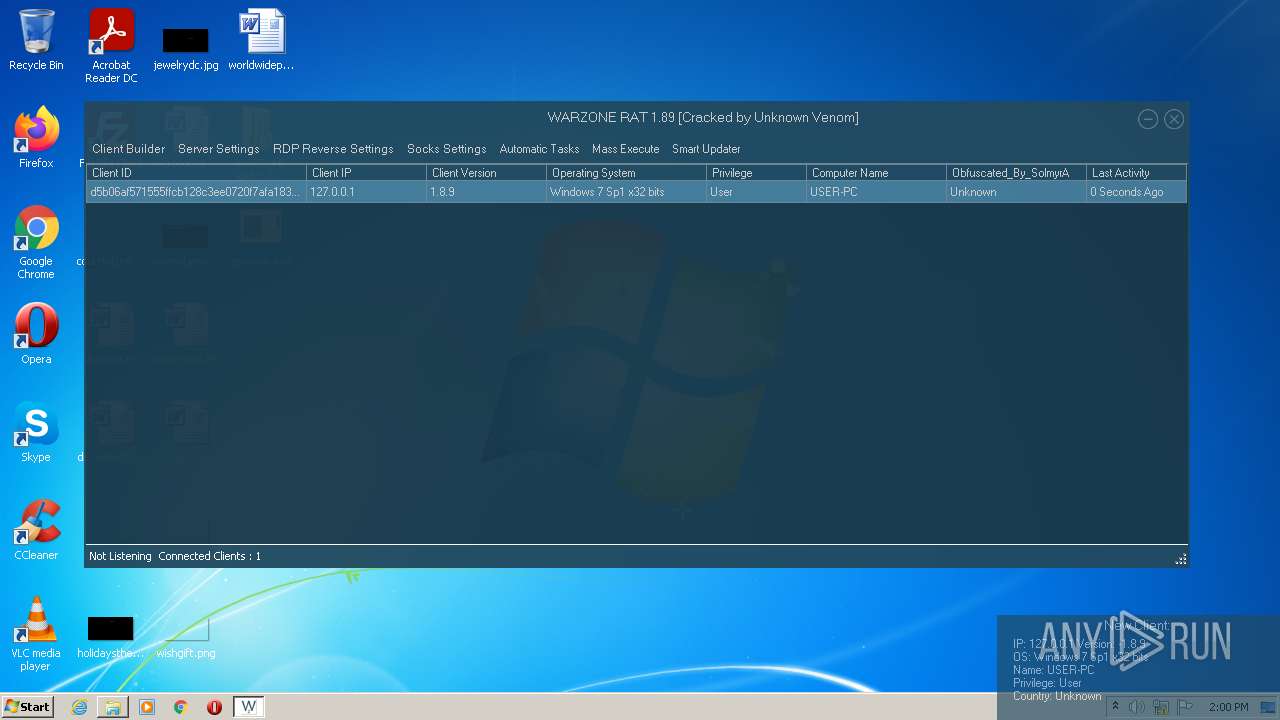Image resolution: width=1280 pixels, height=720 pixels.
Task: Click the USER-PC computer name cell
Action: 876,192
